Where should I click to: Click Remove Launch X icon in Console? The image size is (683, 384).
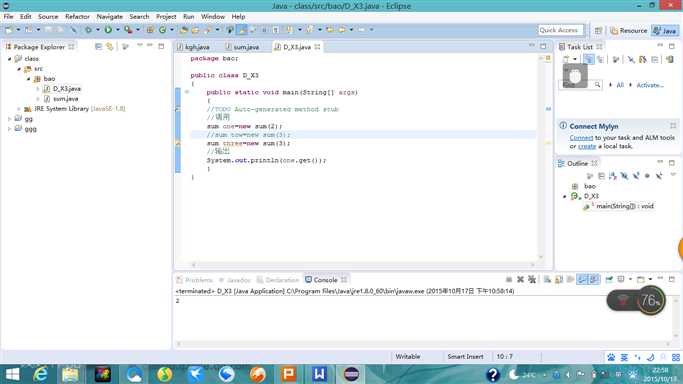click(520, 280)
